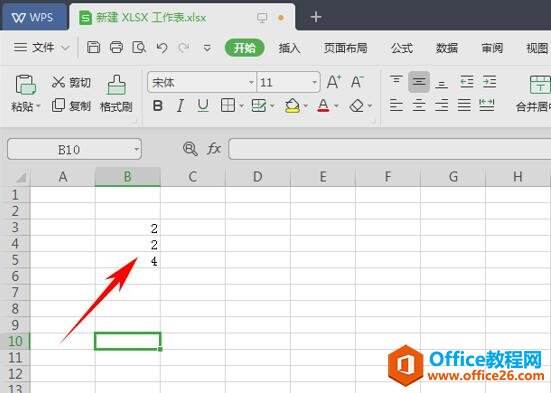Screen dimensions: 551x393
Task: Toggle Underline formatting
Action: [203, 105]
